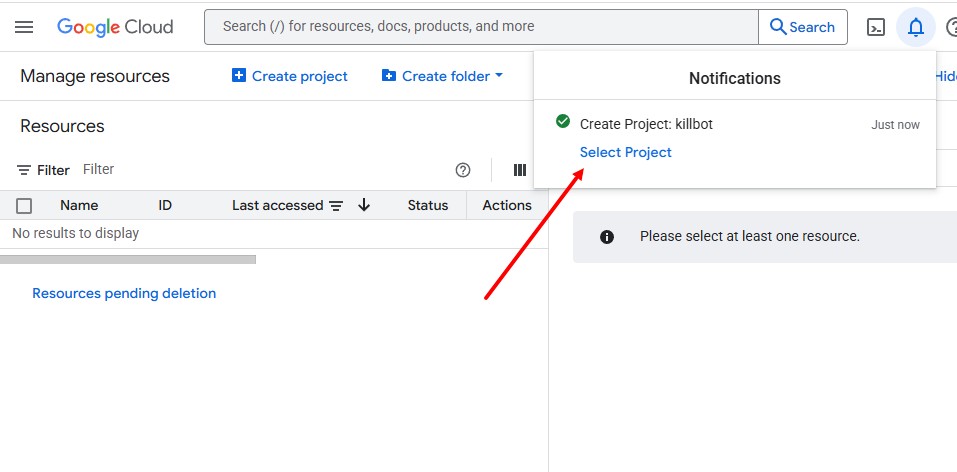Click the Filter icon above the table
Viewport: 957px width, 472px height.
pyautogui.click(x=24, y=170)
